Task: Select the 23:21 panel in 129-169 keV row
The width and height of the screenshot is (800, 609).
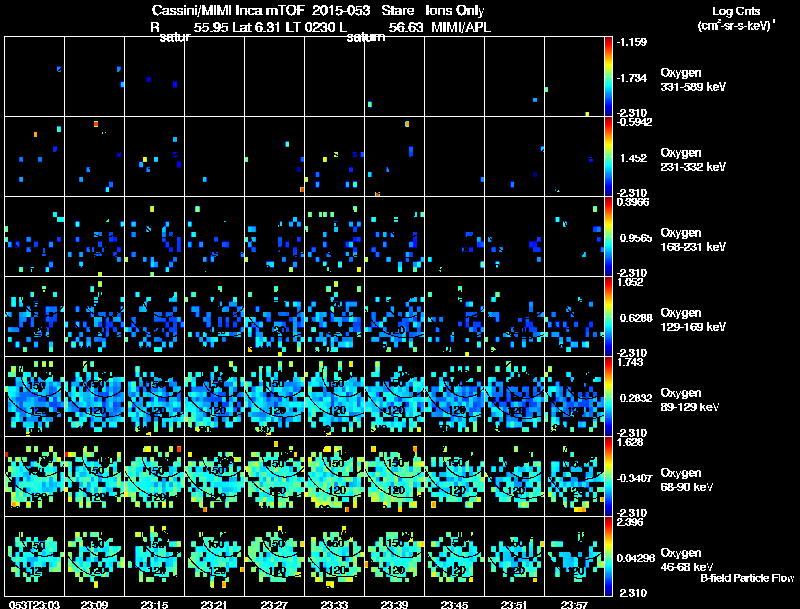Action: 215,316
